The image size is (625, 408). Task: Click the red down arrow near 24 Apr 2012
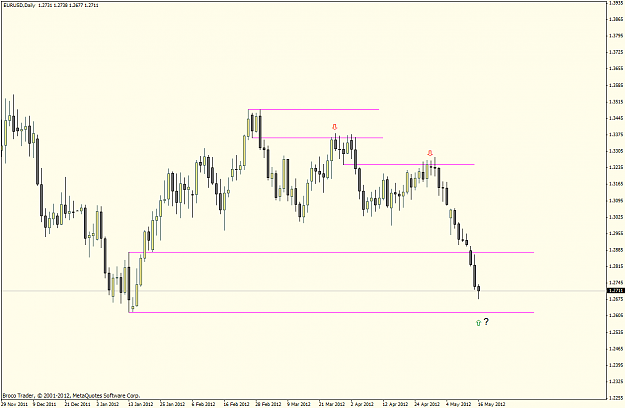(x=430, y=153)
